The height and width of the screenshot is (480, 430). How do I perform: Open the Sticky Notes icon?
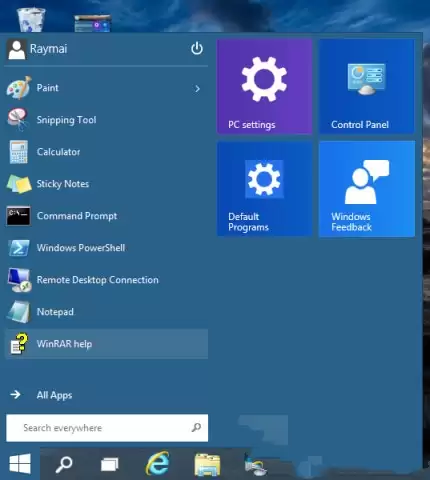pyautogui.click(x=19, y=184)
